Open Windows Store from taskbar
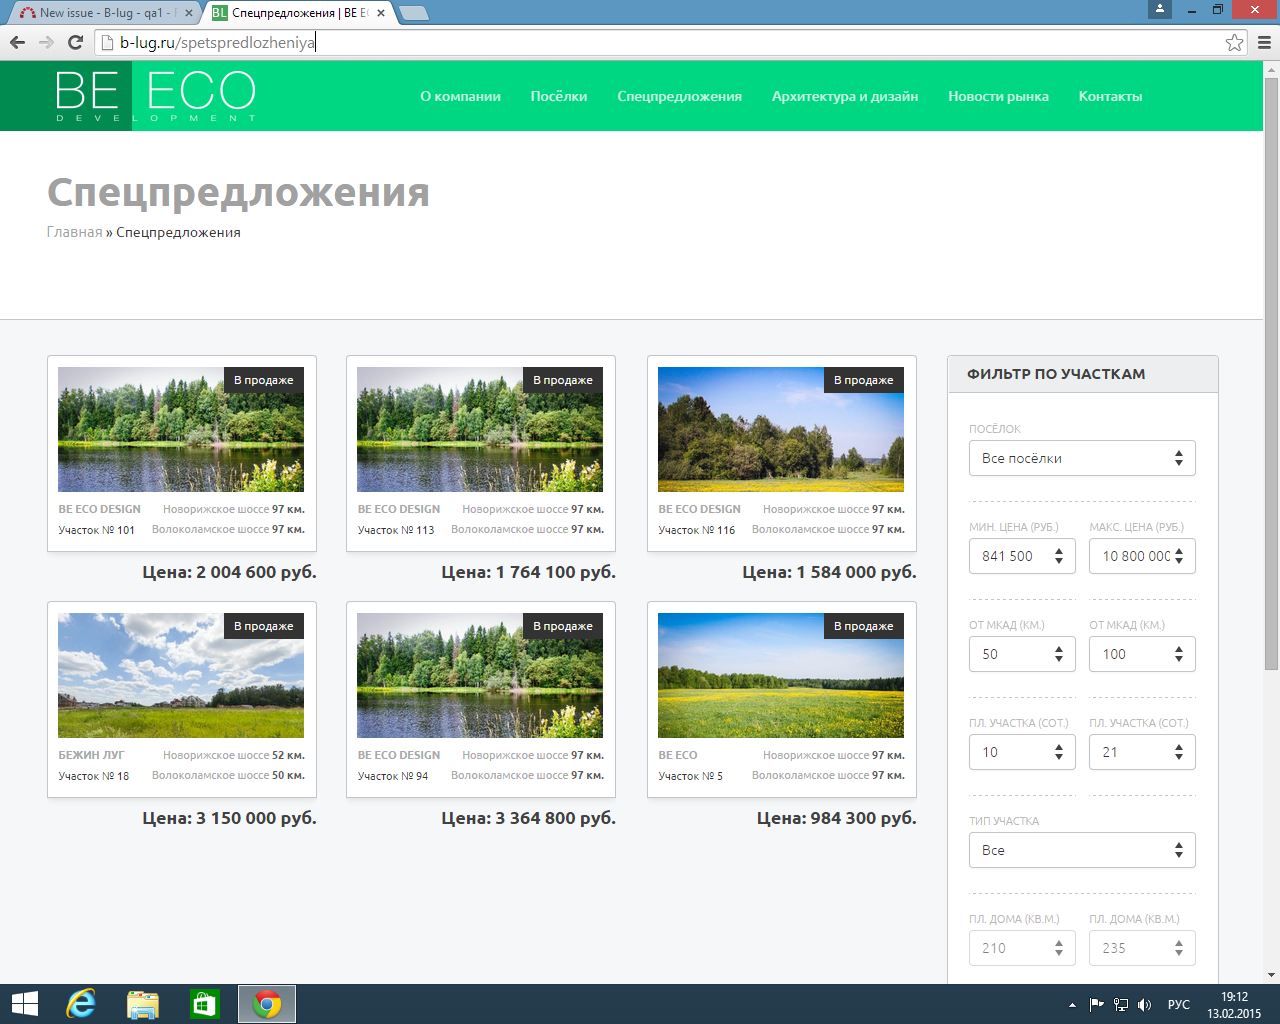 pyautogui.click(x=204, y=1004)
